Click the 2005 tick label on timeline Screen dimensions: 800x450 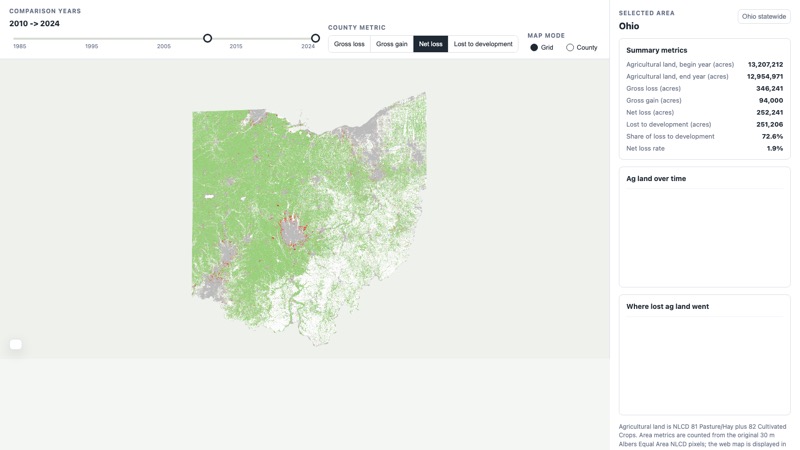(x=164, y=46)
